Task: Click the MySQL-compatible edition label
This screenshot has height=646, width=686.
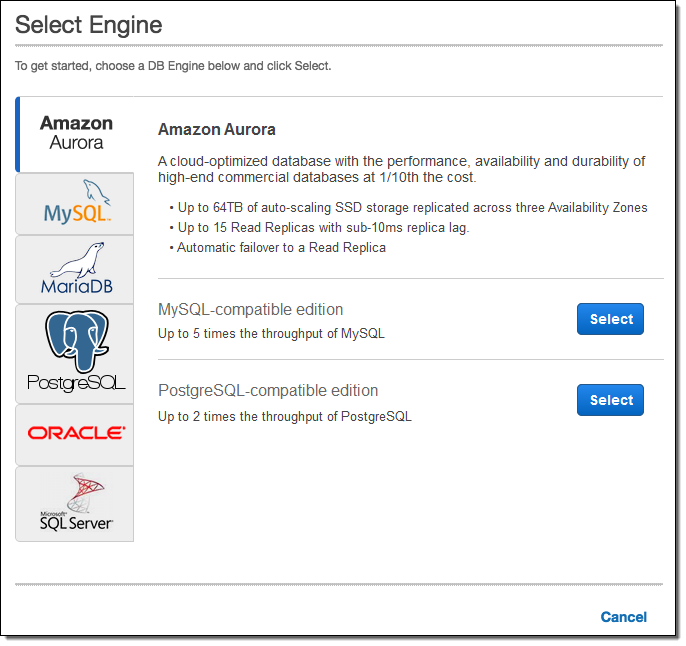Action: coord(250,310)
